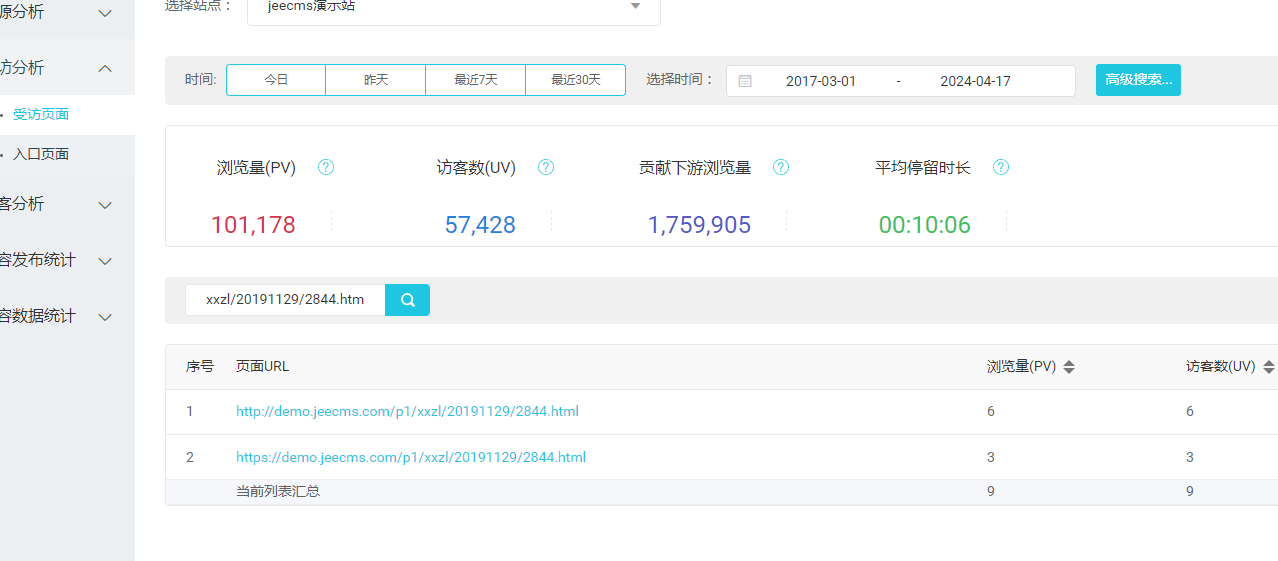Click the URL search input field
Image resolution: width=1278 pixels, height=561 pixels.
(285, 300)
